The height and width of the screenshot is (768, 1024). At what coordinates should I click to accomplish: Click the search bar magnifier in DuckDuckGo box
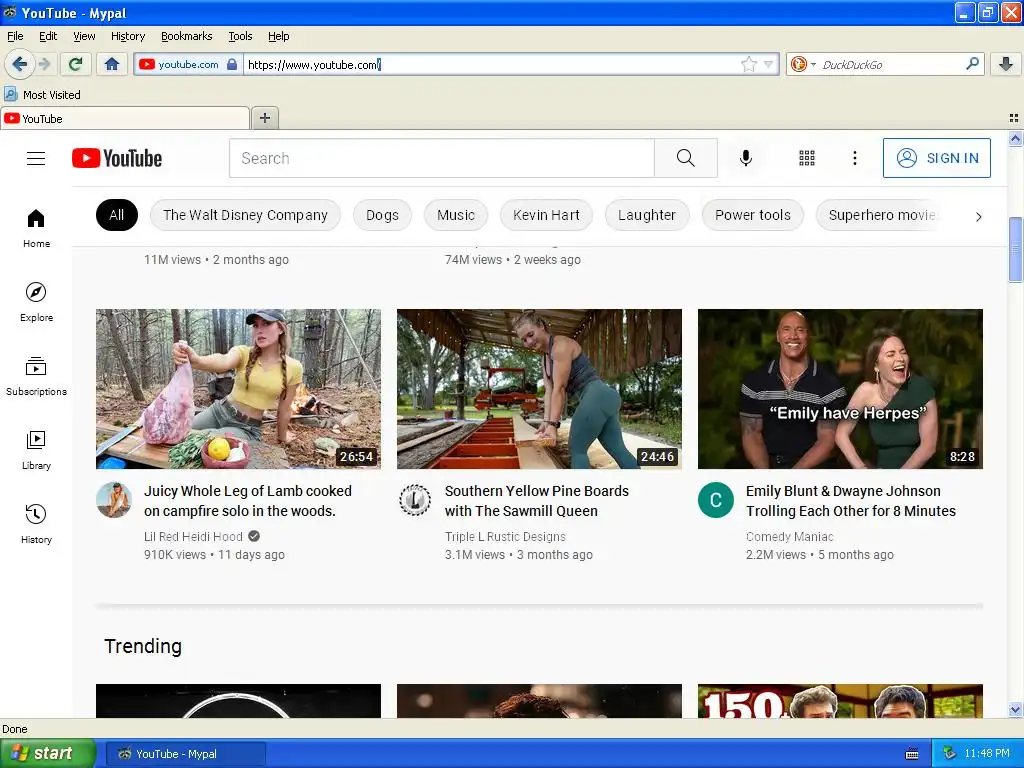point(972,64)
